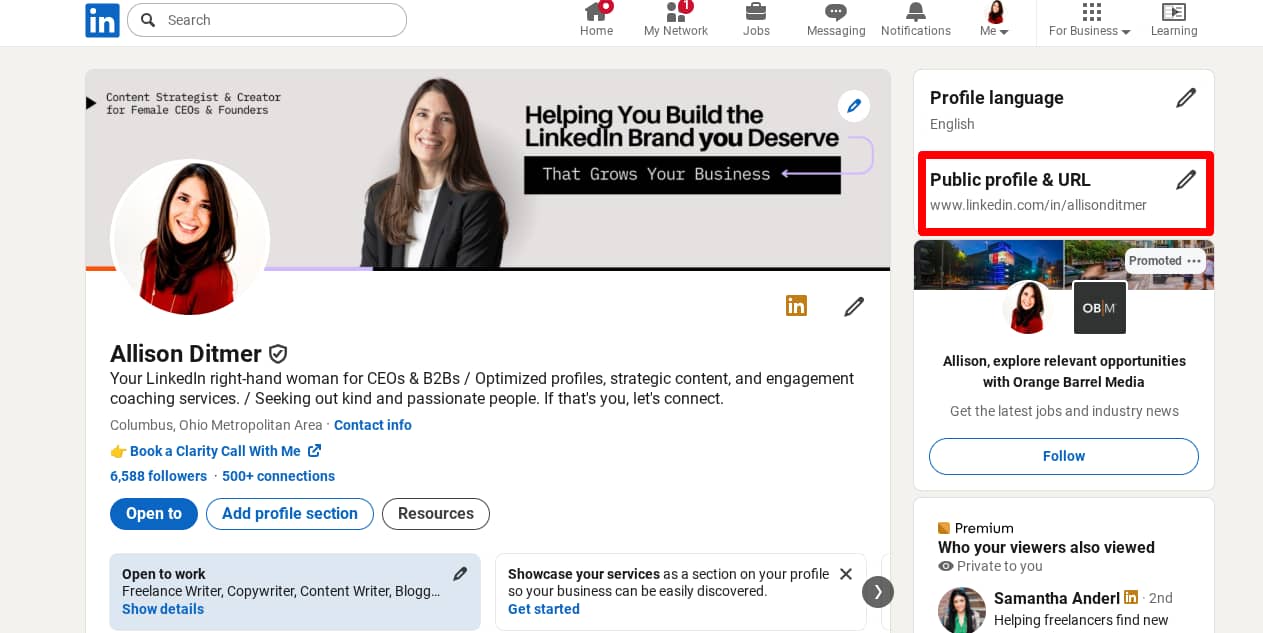Expand the For Business menu
Viewport: 1263px width, 633px height.
point(1090,21)
